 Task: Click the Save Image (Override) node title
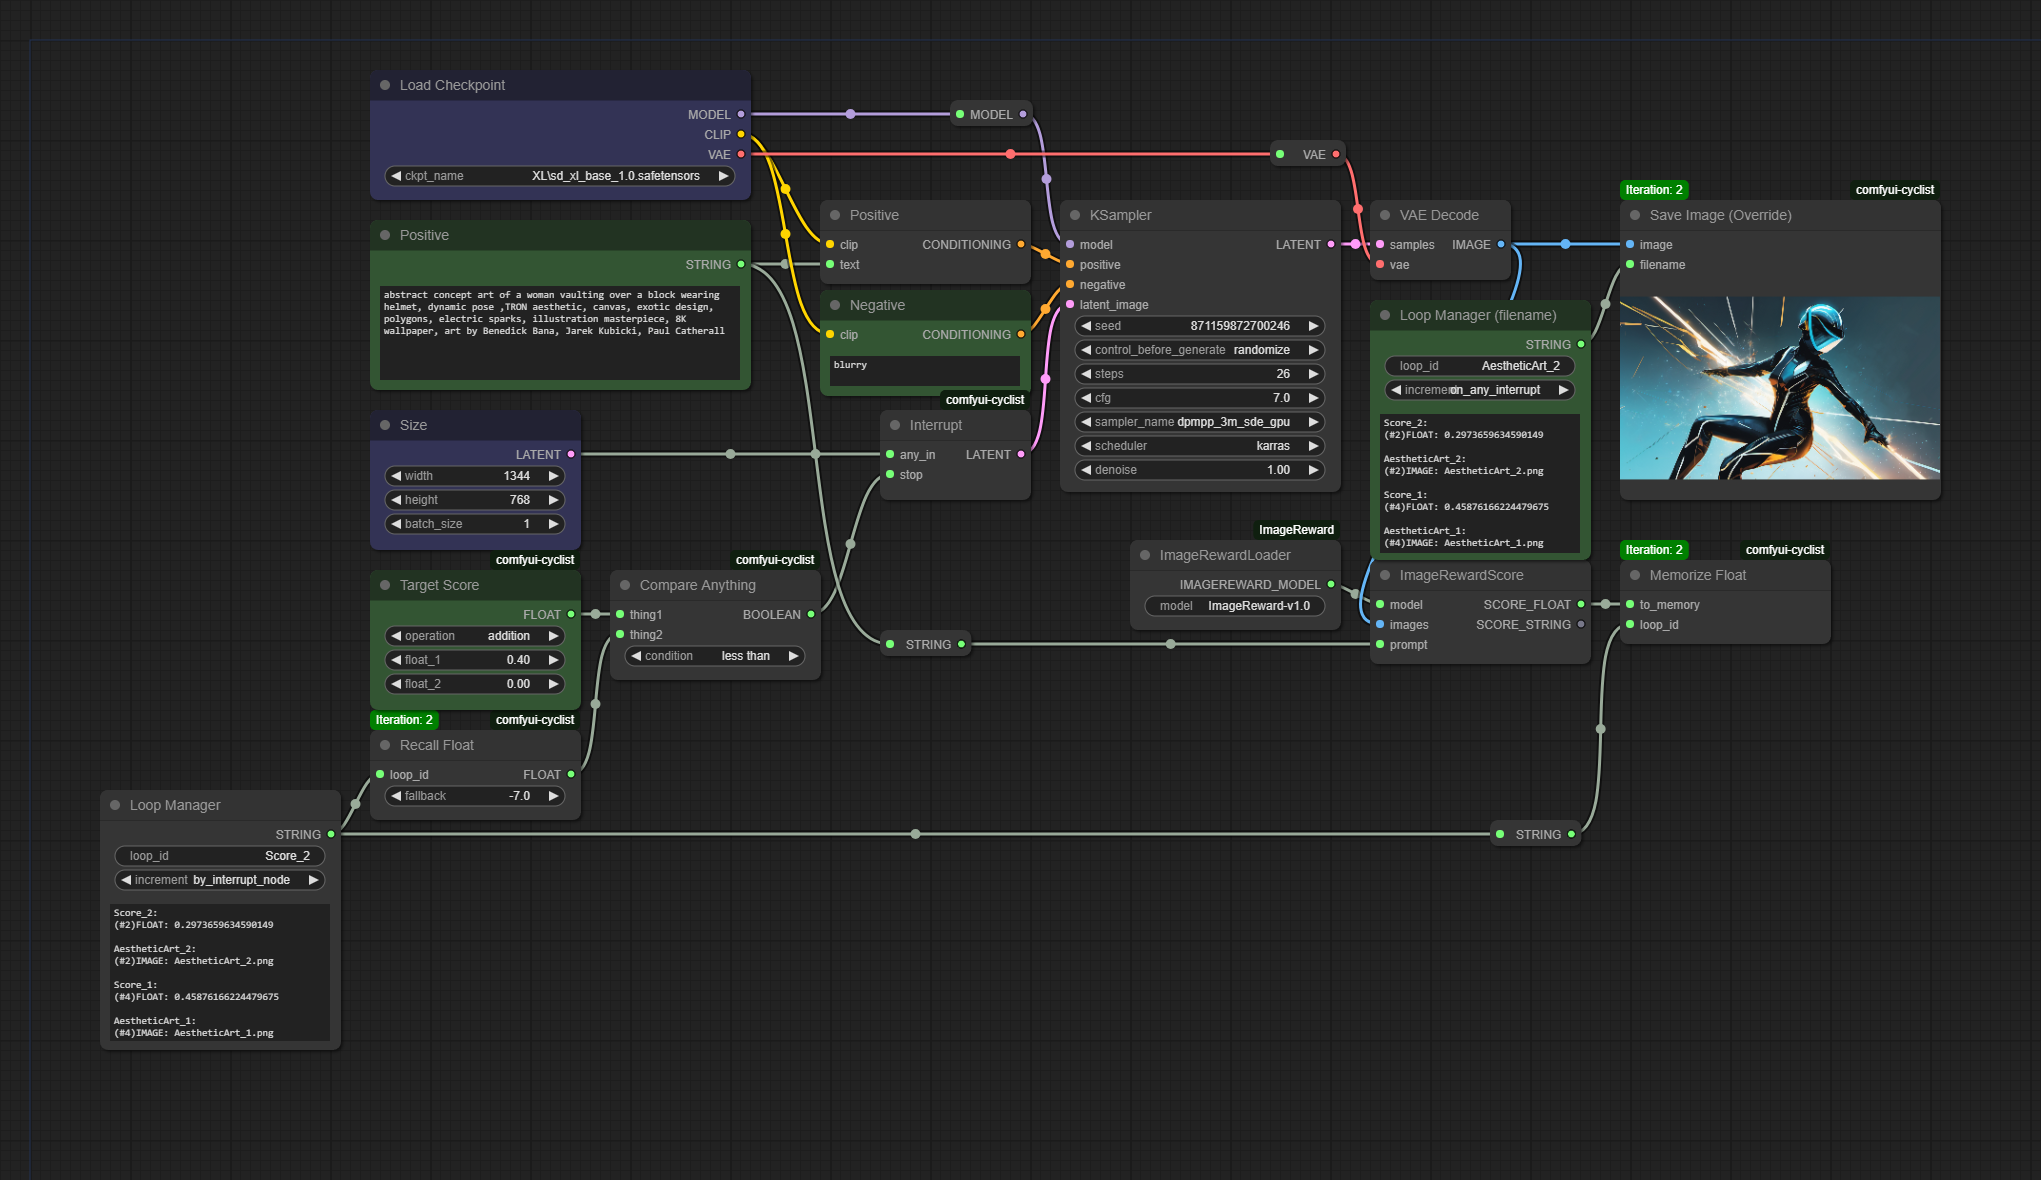(1720, 215)
